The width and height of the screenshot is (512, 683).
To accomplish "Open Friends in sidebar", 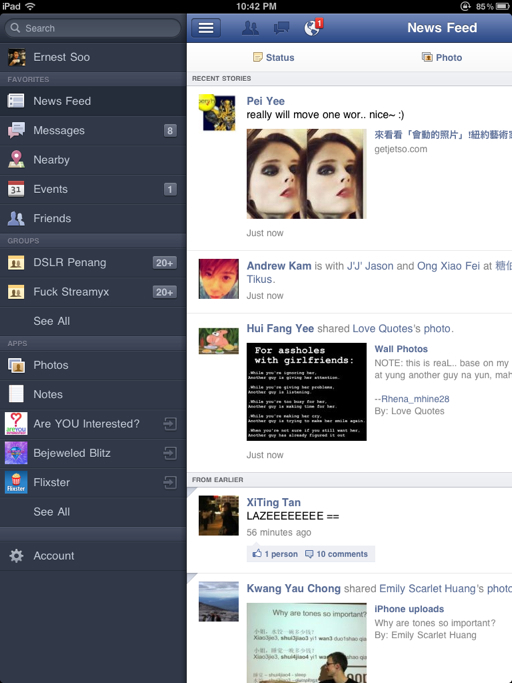I will pos(93,218).
